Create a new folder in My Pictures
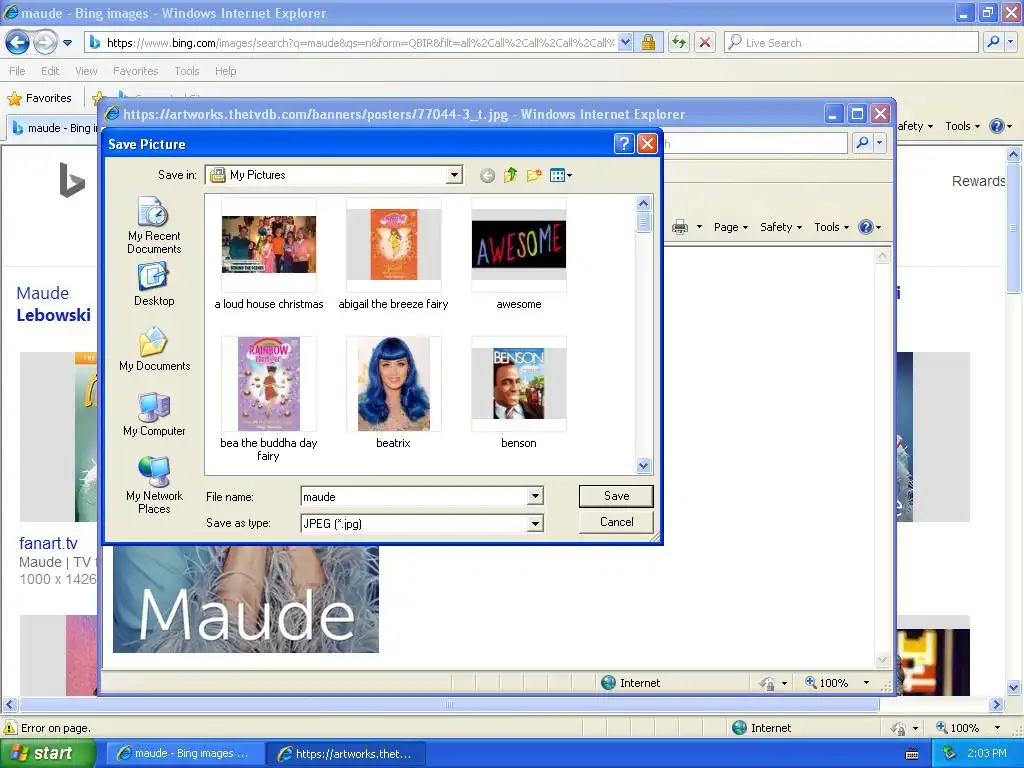 point(534,175)
